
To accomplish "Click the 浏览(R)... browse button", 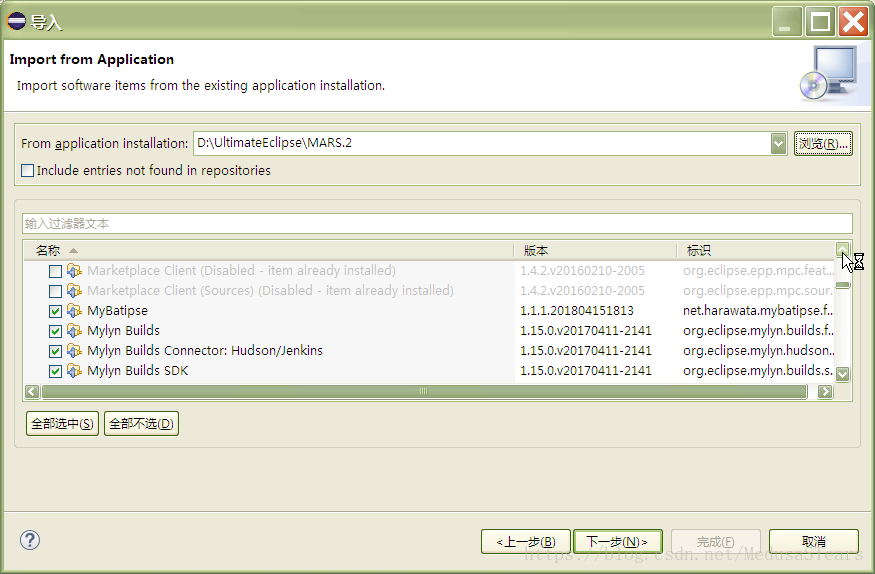I will click(x=823, y=144).
